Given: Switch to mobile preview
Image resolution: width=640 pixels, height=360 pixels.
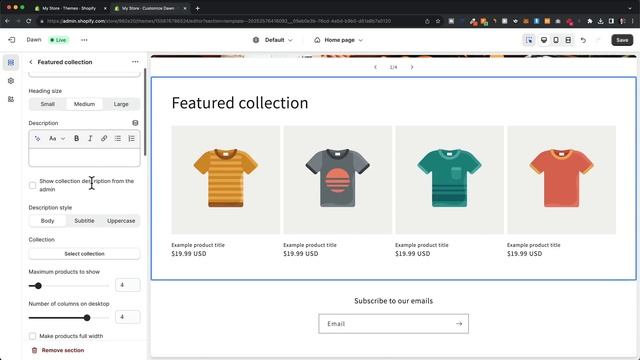Looking at the screenshot, I should pyautogui.click(x=556, y=40).
